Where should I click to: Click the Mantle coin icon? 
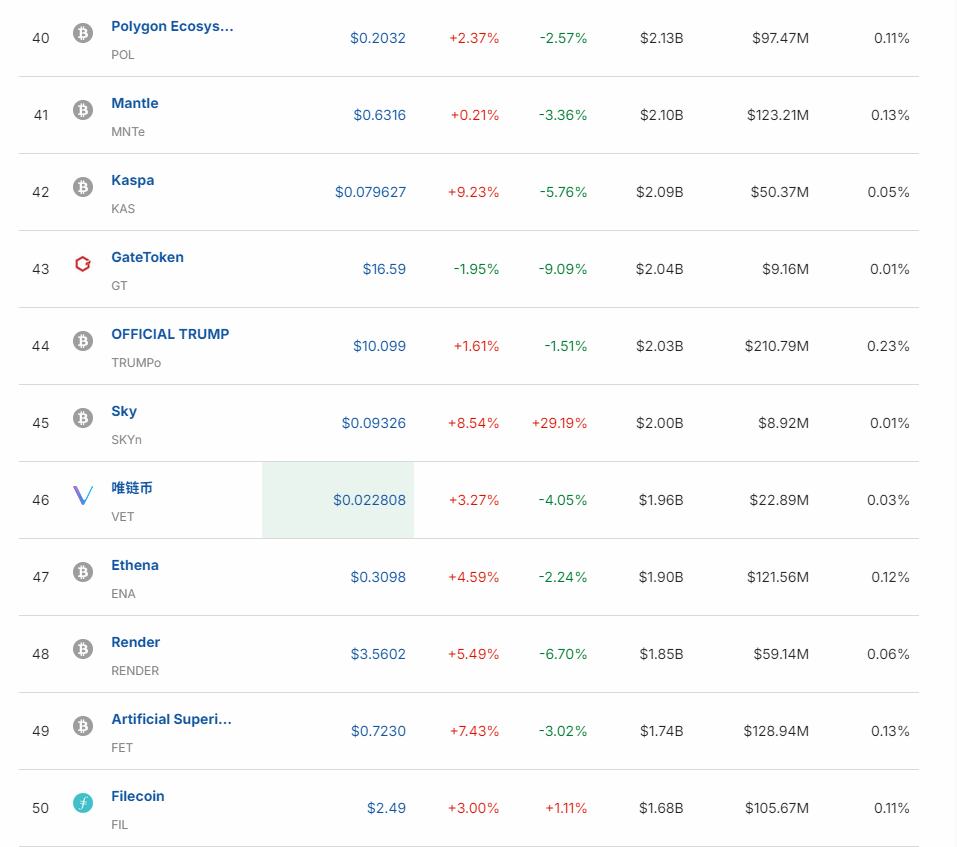pyautogui.click(x=83, y=110)
